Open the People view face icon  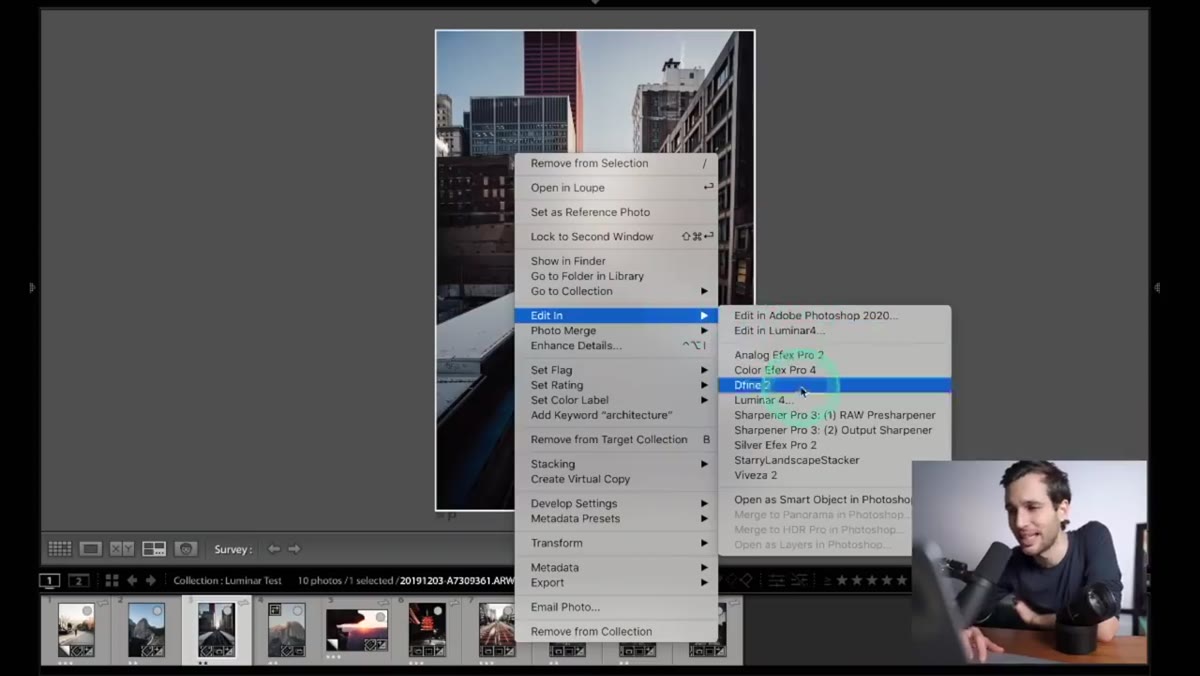tap(186, 549)
